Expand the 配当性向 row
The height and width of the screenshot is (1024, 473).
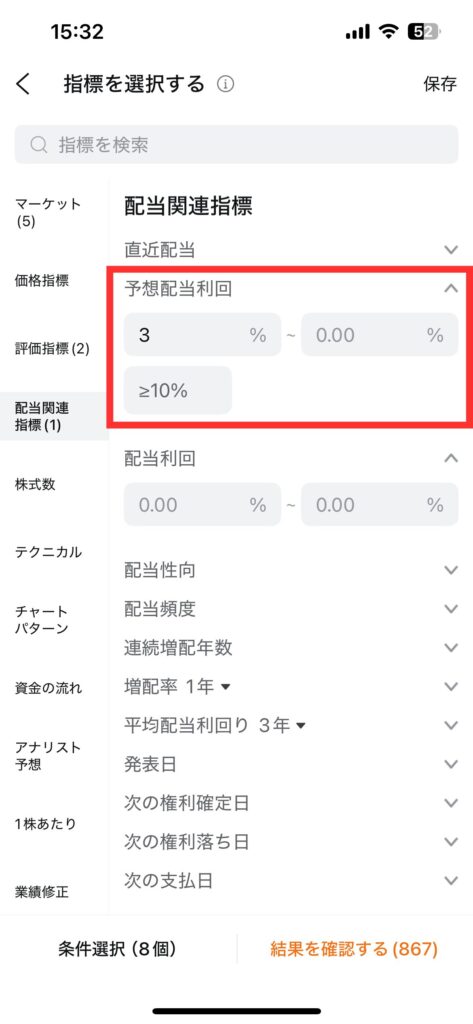tap(291, 570)
